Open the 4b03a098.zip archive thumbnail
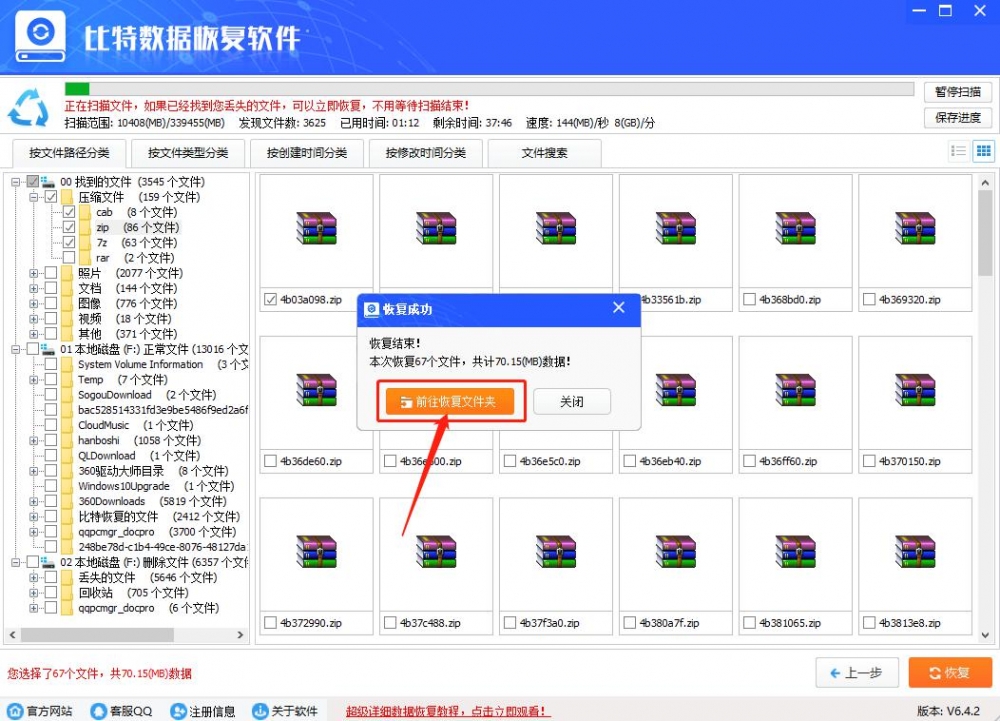This screenshot has width=1000, height=721. tap(316, 228)
